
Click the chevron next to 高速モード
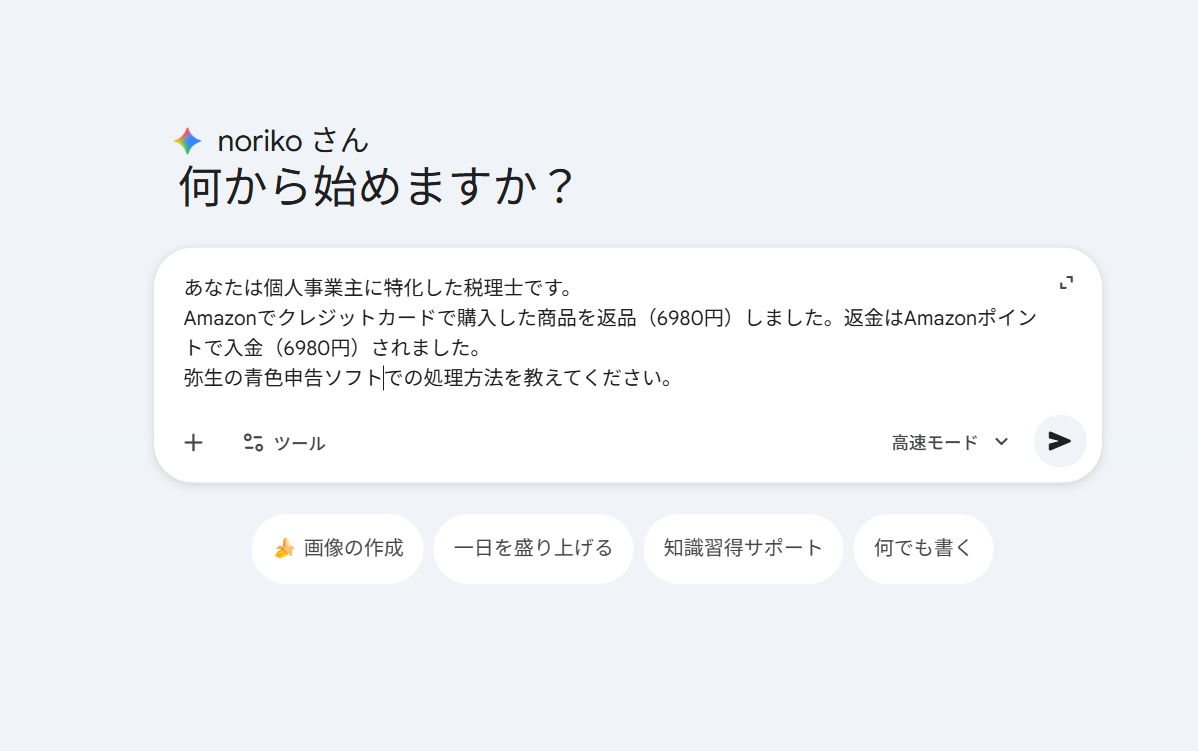tap(1001, 442)
